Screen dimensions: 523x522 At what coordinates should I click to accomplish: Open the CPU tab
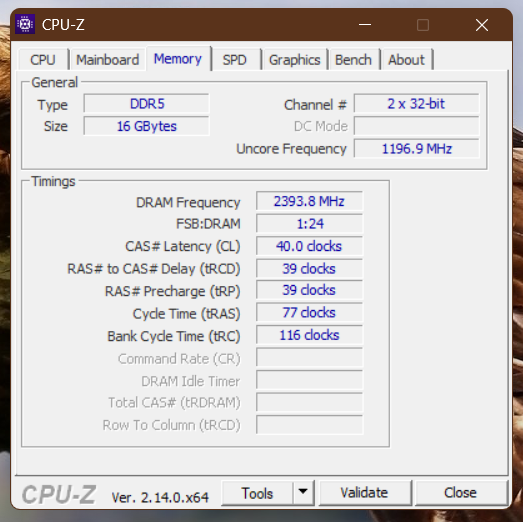point(43,60)
